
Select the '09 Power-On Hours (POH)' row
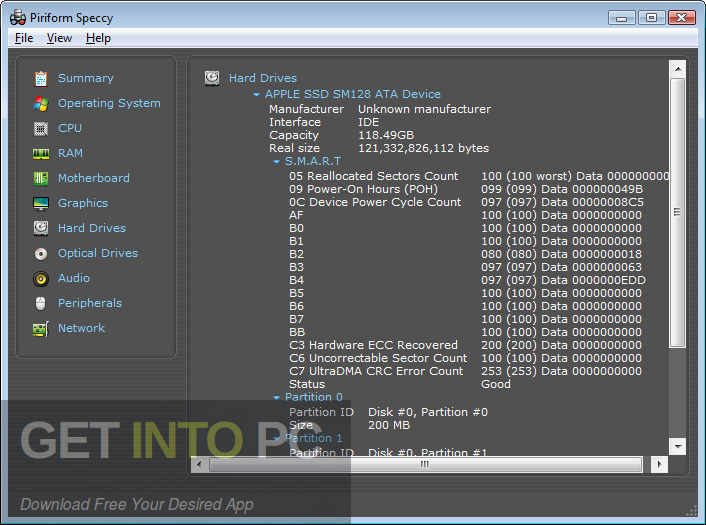click(466, 189)
